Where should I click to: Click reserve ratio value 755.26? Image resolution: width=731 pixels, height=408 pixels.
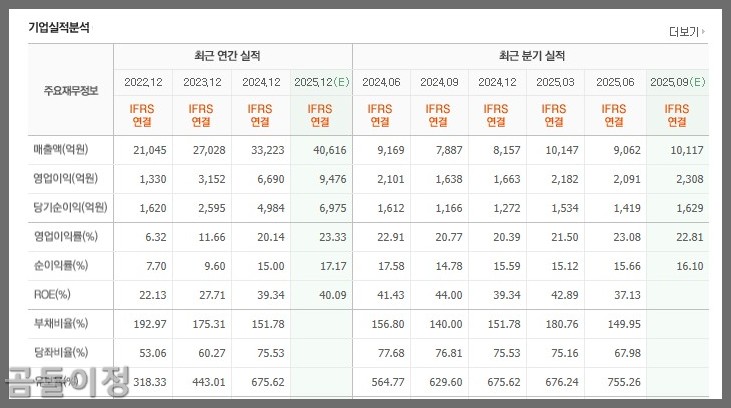click(624, 382)
